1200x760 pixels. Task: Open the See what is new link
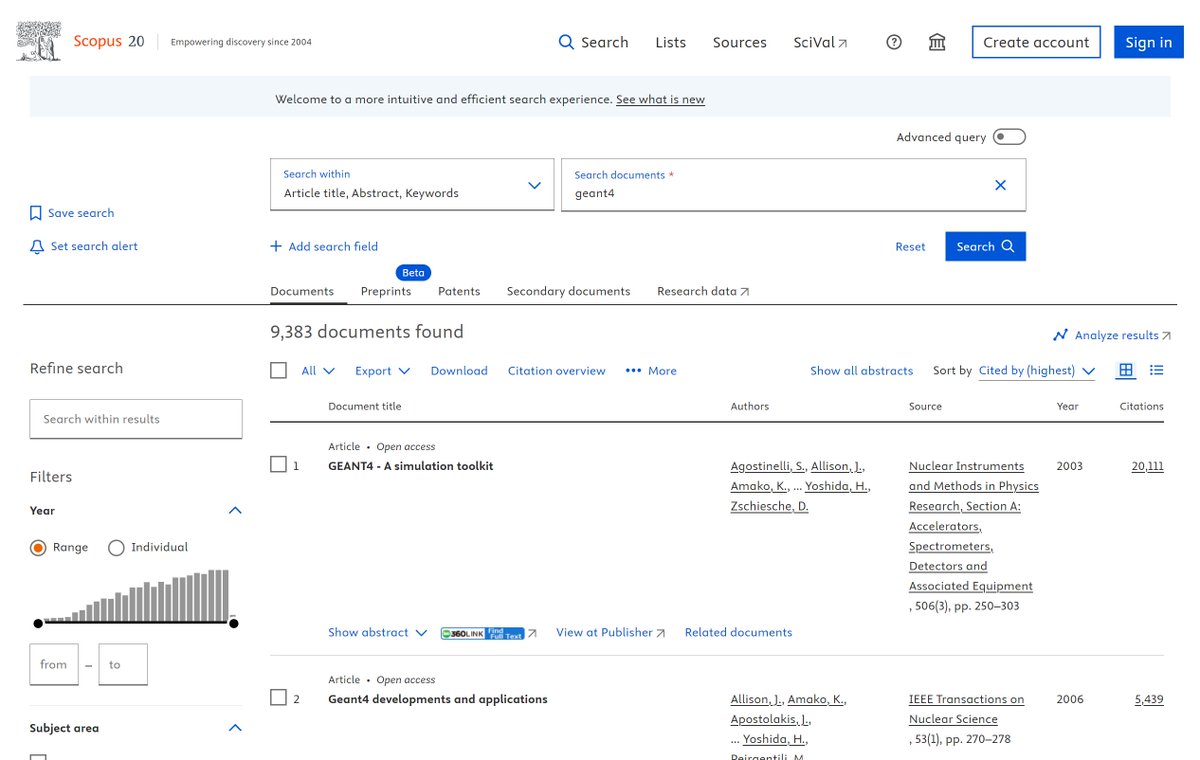click(660, 100)
